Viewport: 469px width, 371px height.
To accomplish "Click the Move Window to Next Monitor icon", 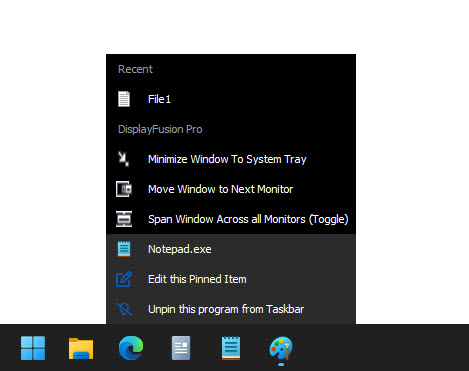I will [x=124, y=189].
